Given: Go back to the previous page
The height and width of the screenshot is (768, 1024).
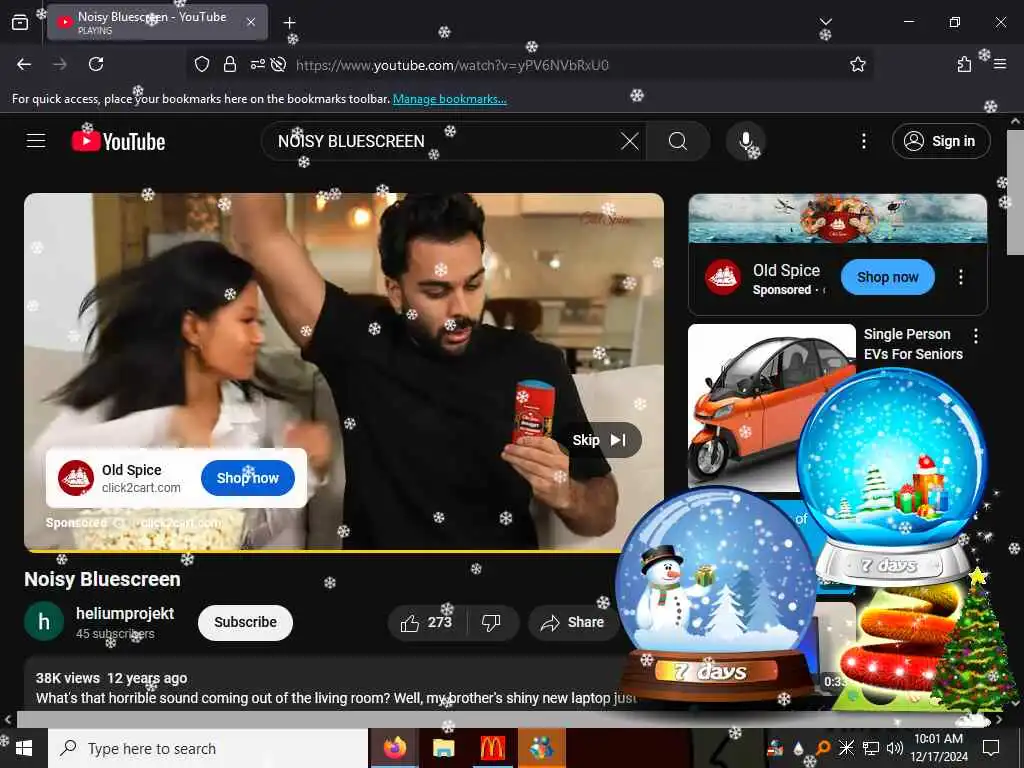Looking at the screenshot, I should 24,64.
